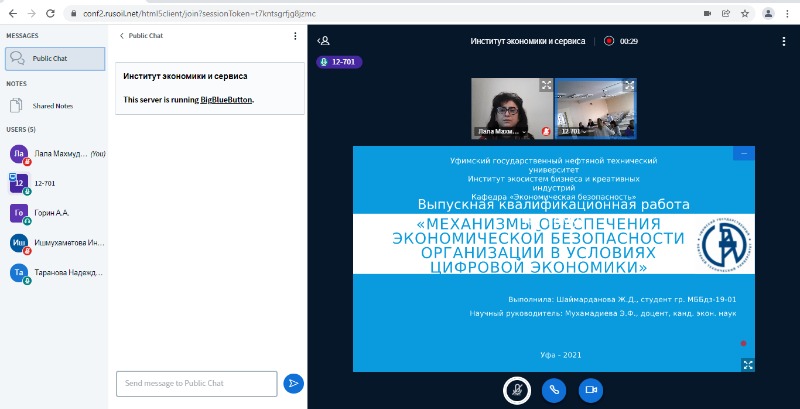Click the leave audio phone button
800x409 pixels.
(553, 390)
